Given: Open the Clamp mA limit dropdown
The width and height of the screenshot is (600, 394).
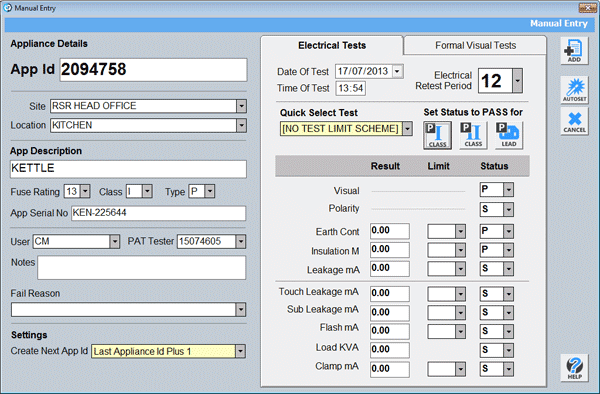Looking at the screenshot, I should [460, 369].
